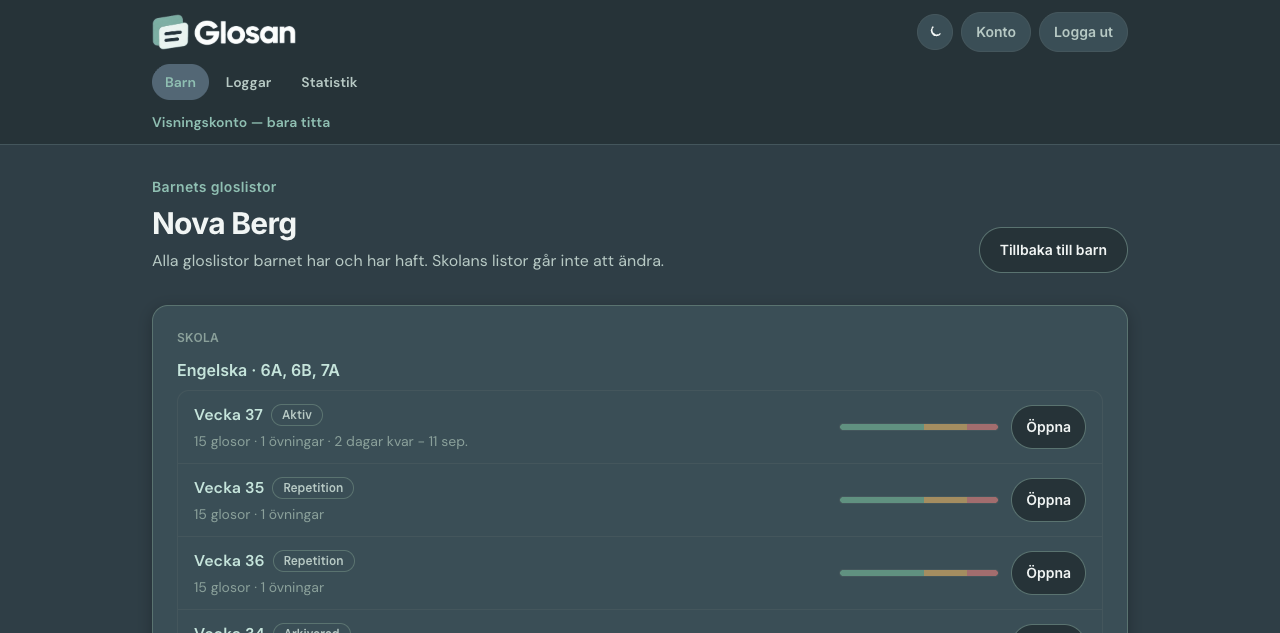The height and width of the screenshot is (633, 1280).
Task: Open the Konto account page
Action: pyautogui.click(x=996, y=32)
